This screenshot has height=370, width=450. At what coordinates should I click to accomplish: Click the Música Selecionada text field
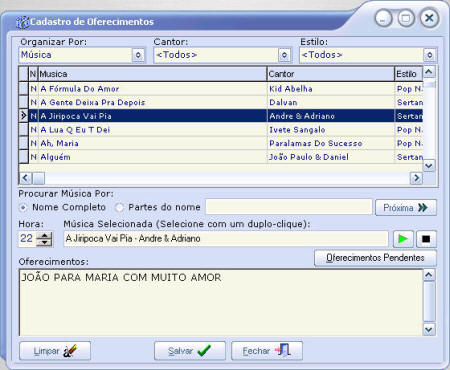[x=226, y=239]
